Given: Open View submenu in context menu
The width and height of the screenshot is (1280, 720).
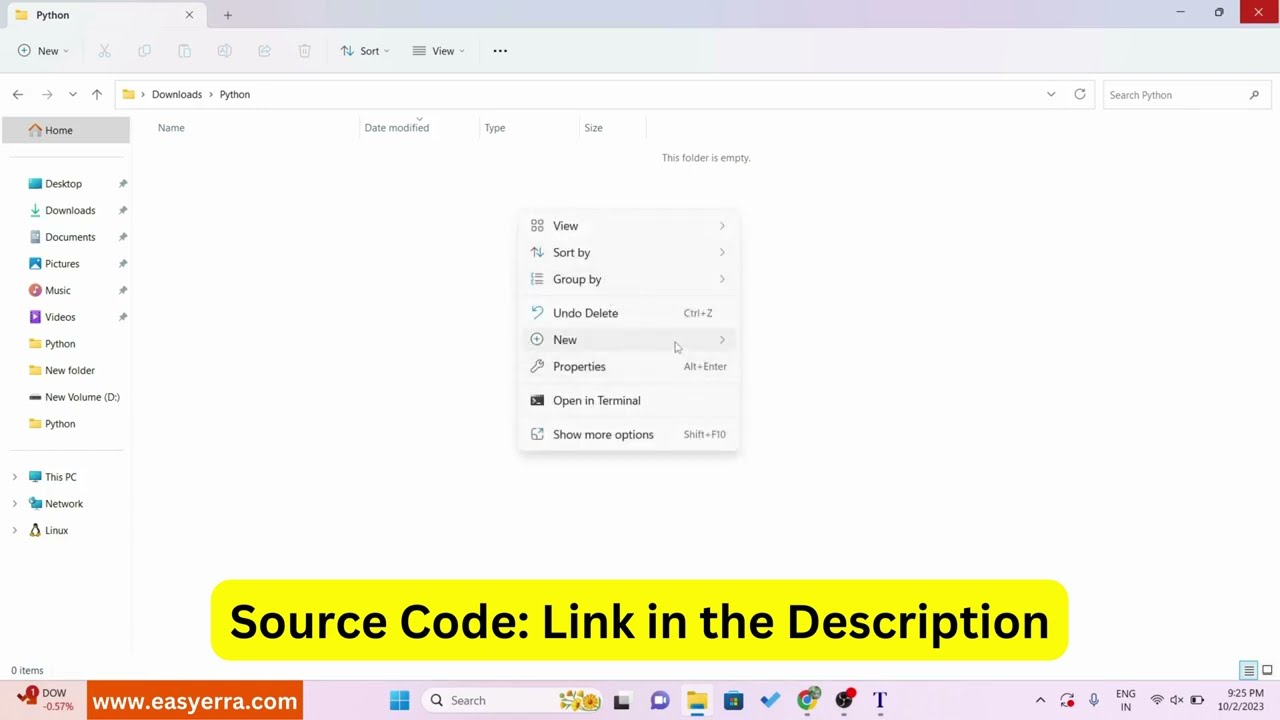Looking at the screenshot, I should click(628, 226).
